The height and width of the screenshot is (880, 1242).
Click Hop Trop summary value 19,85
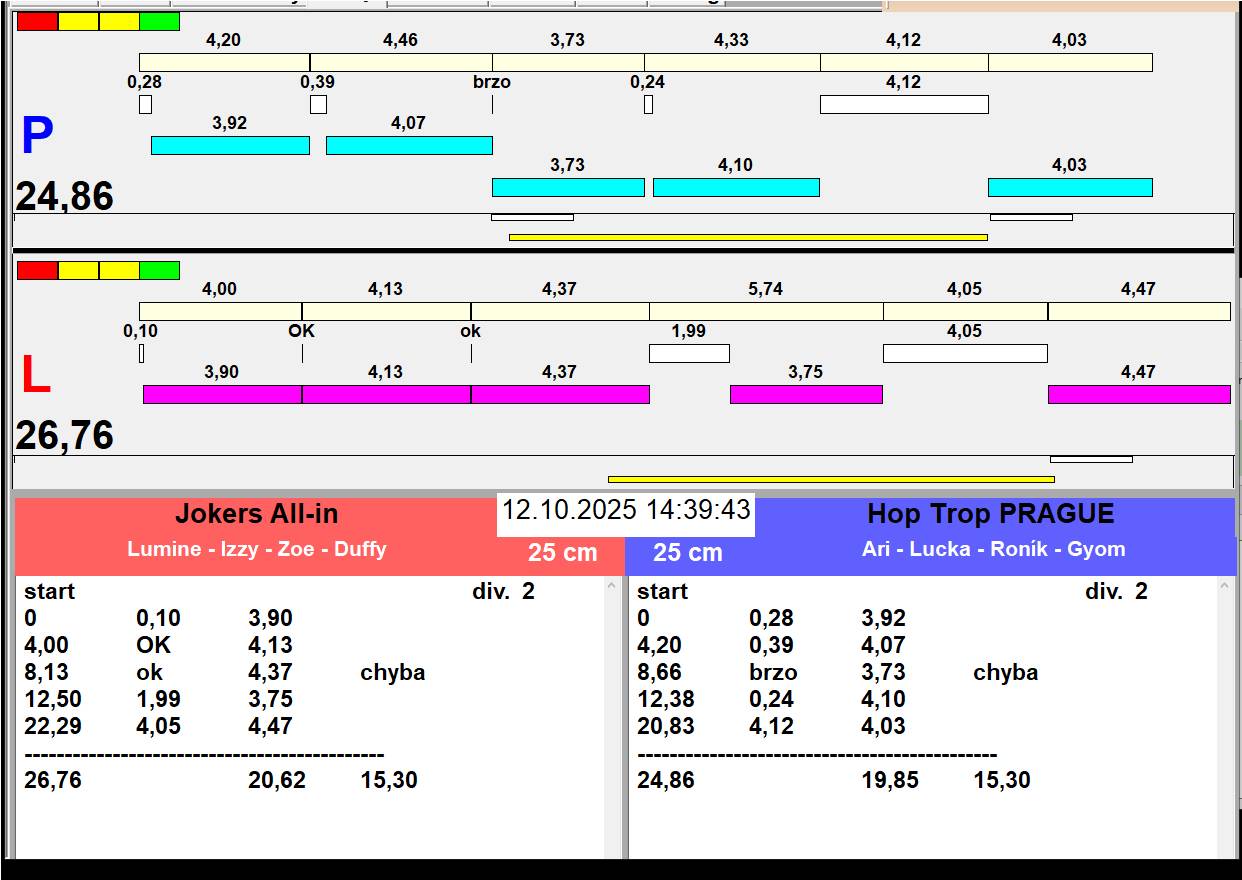click(x=890, y=780)
